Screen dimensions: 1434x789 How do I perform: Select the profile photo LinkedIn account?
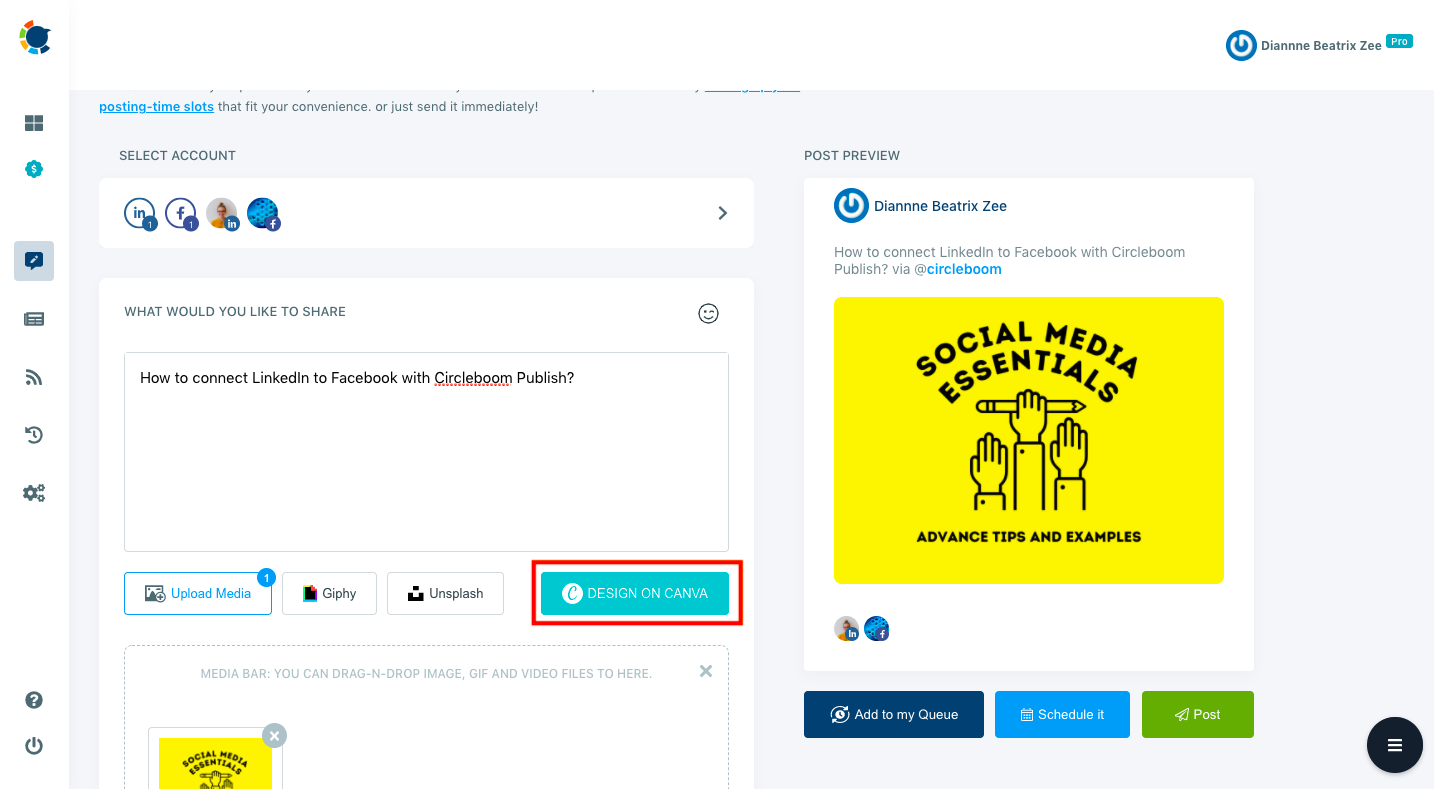(x=222, y=213)
